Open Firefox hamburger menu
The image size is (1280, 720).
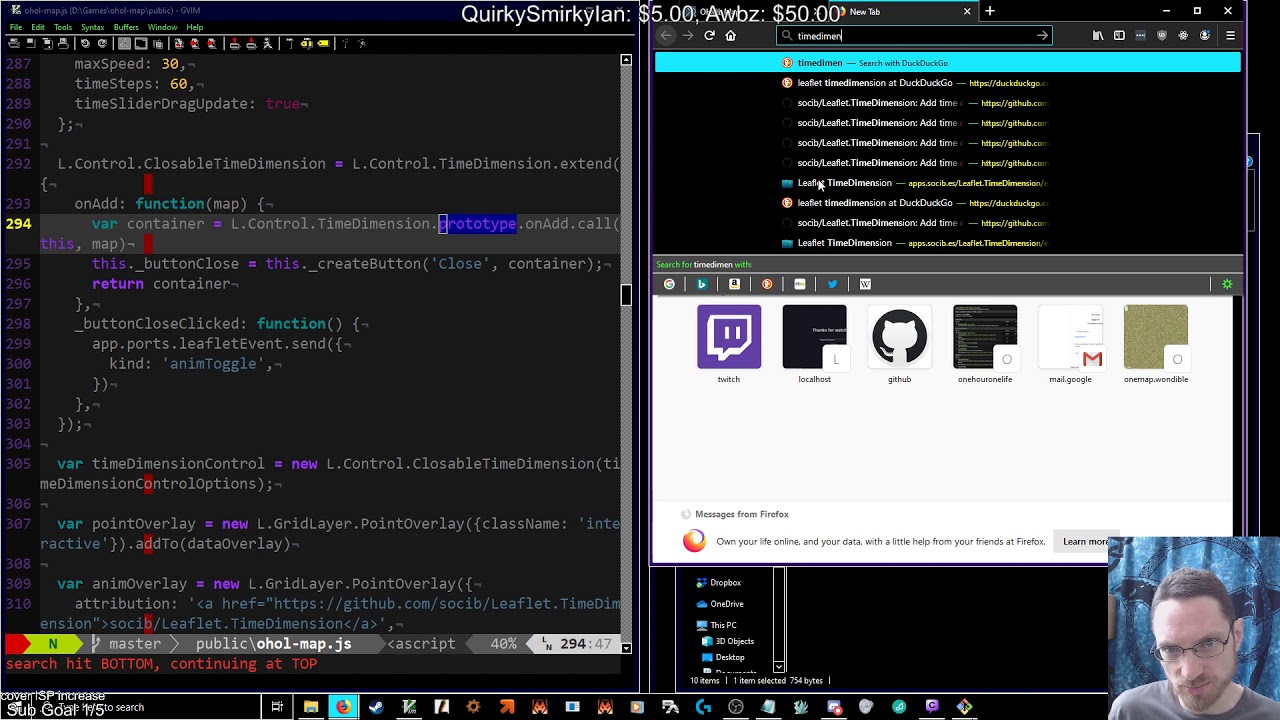[1230, 36]
